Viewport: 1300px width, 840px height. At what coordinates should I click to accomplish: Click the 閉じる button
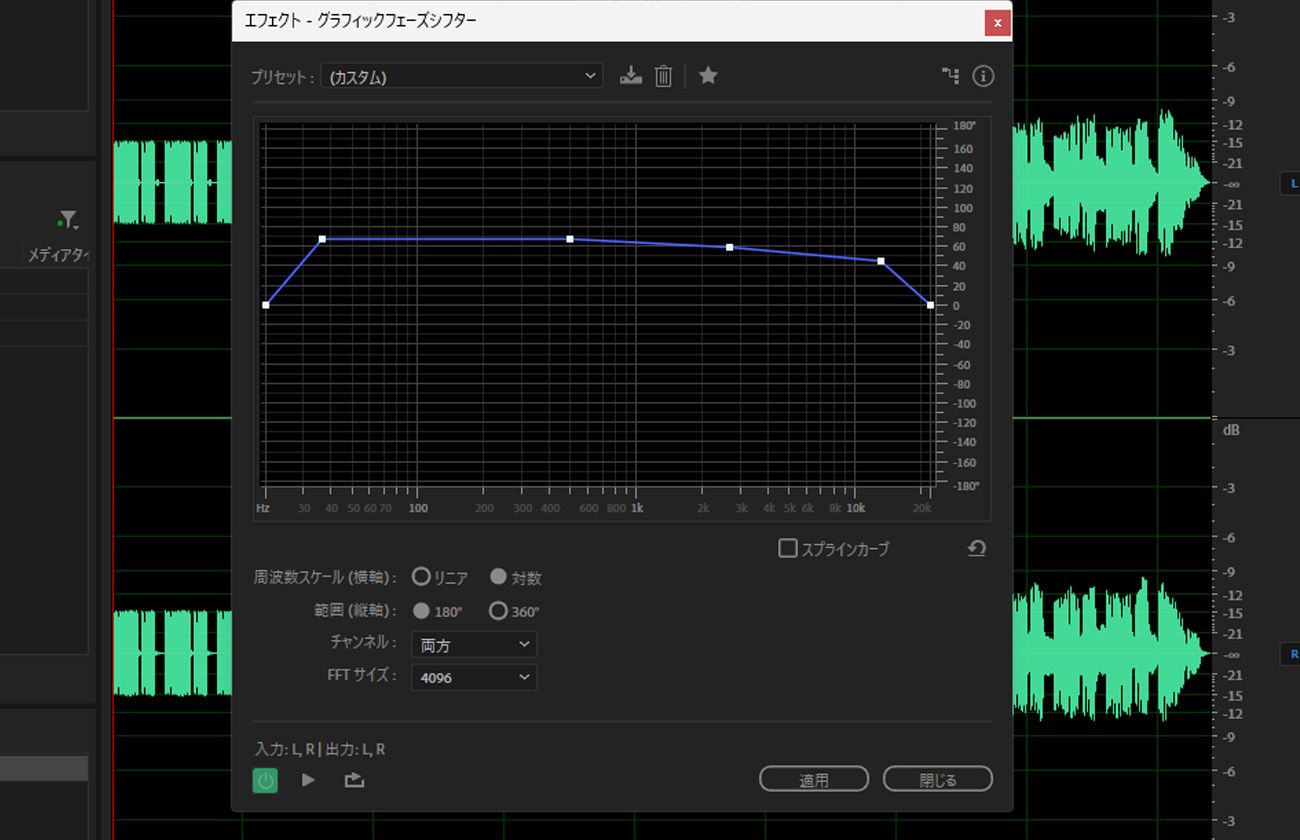pyautogui.click(x=937, y=779)
